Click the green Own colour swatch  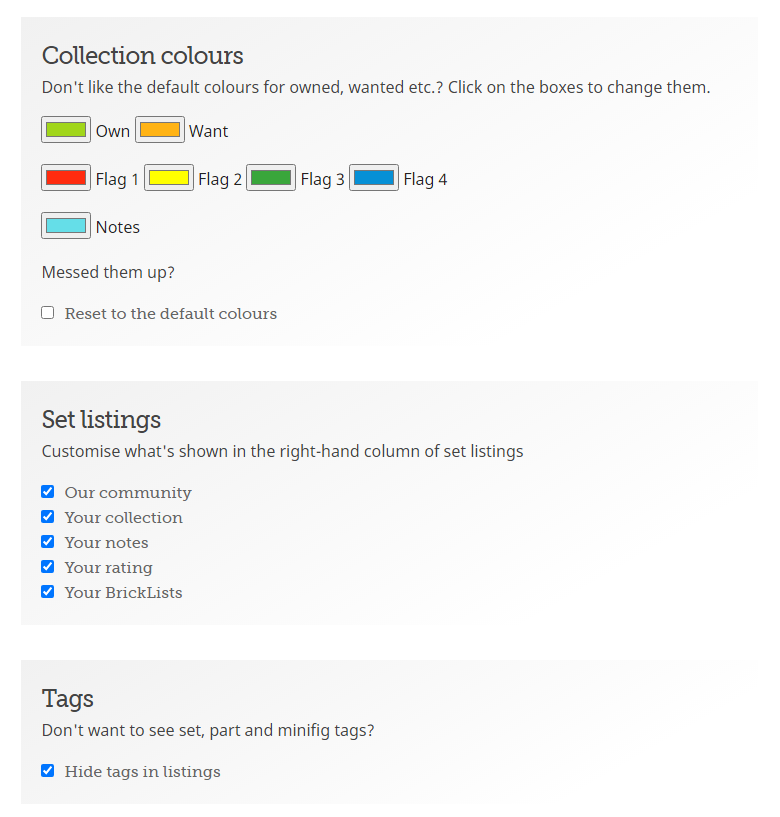66,130
